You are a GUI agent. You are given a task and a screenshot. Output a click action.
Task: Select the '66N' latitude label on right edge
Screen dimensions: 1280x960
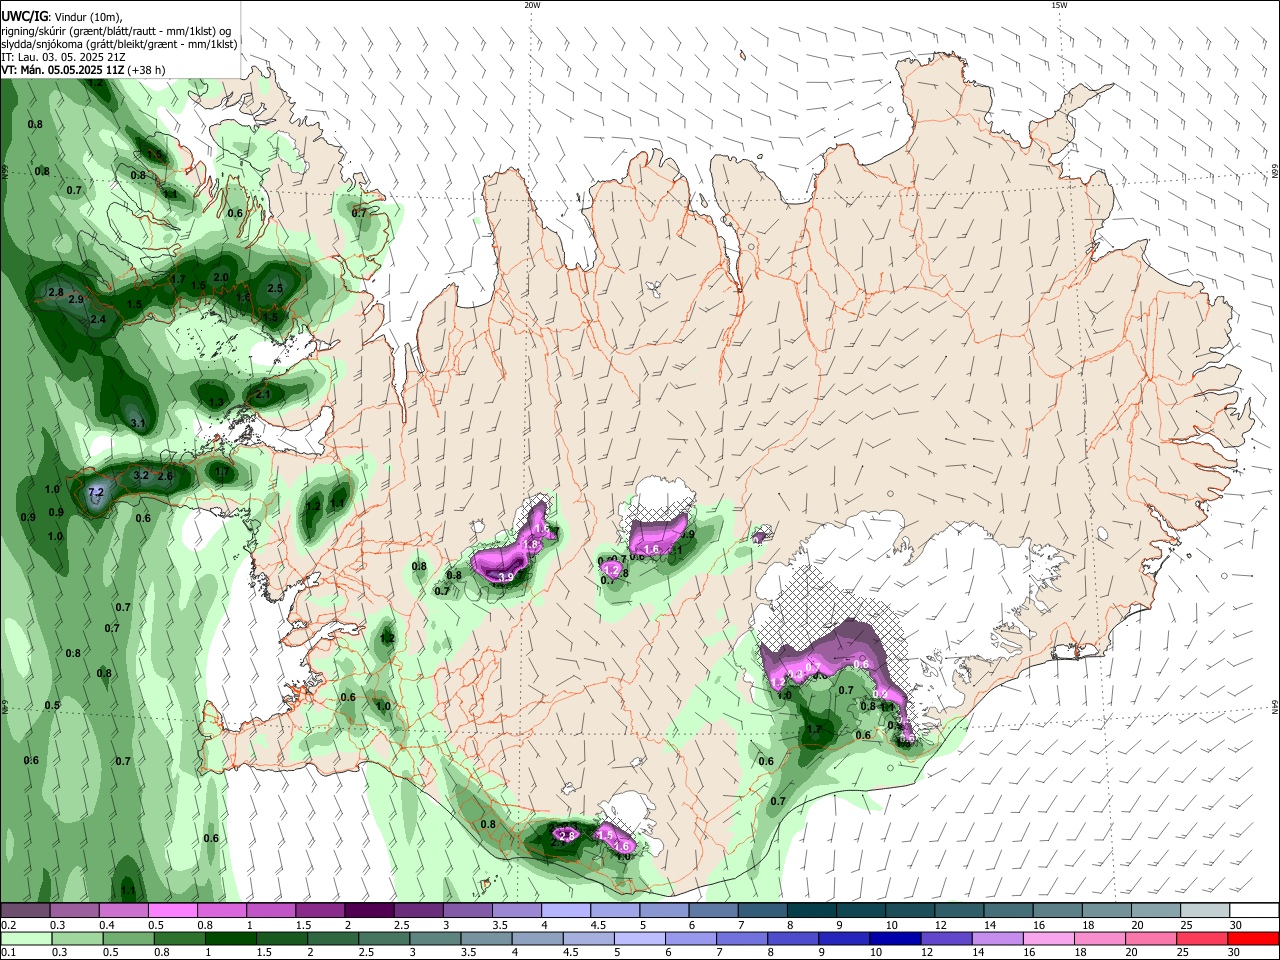(x=1275, y=172)
